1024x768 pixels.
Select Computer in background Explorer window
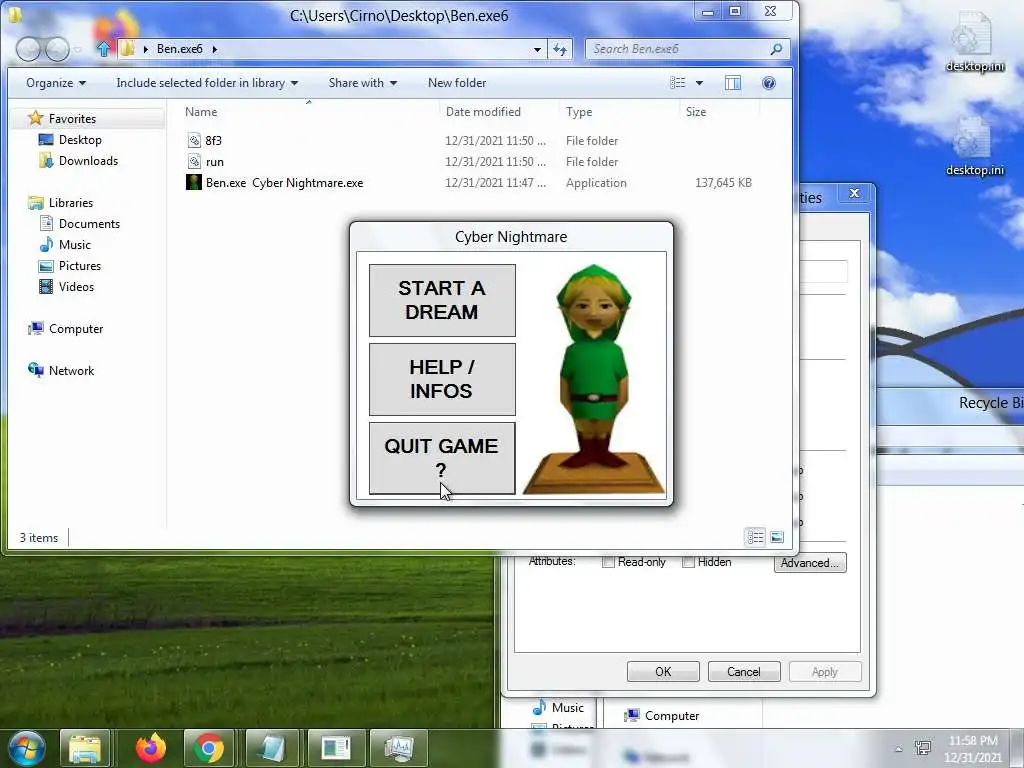pyautogui.click(x=662, y=716)
